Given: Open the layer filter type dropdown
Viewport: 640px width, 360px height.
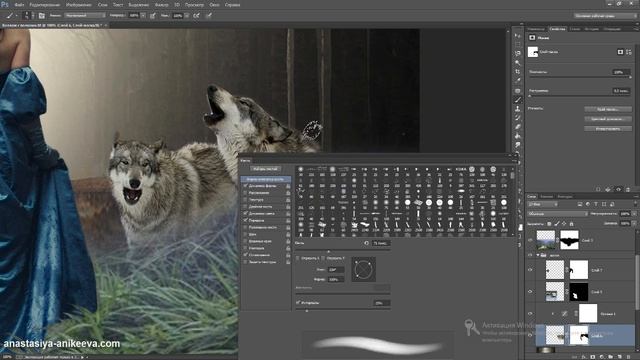Looking at the screenshot, I should [x=543, y=204].
